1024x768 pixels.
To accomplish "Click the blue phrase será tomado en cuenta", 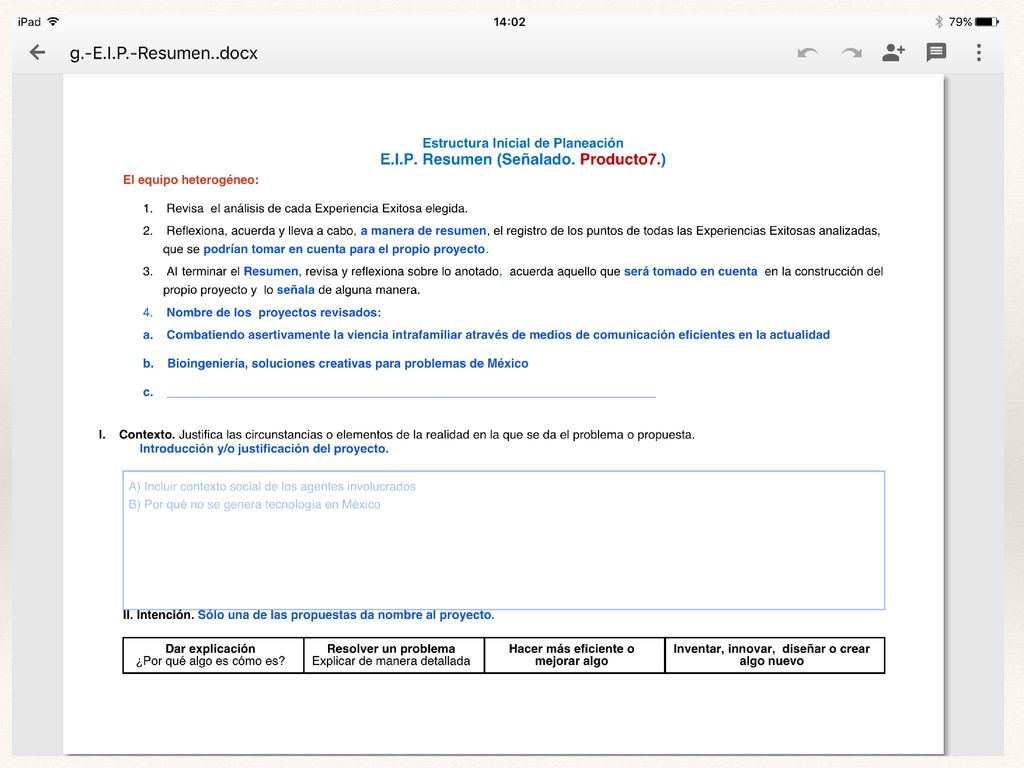I will (690, 271).
